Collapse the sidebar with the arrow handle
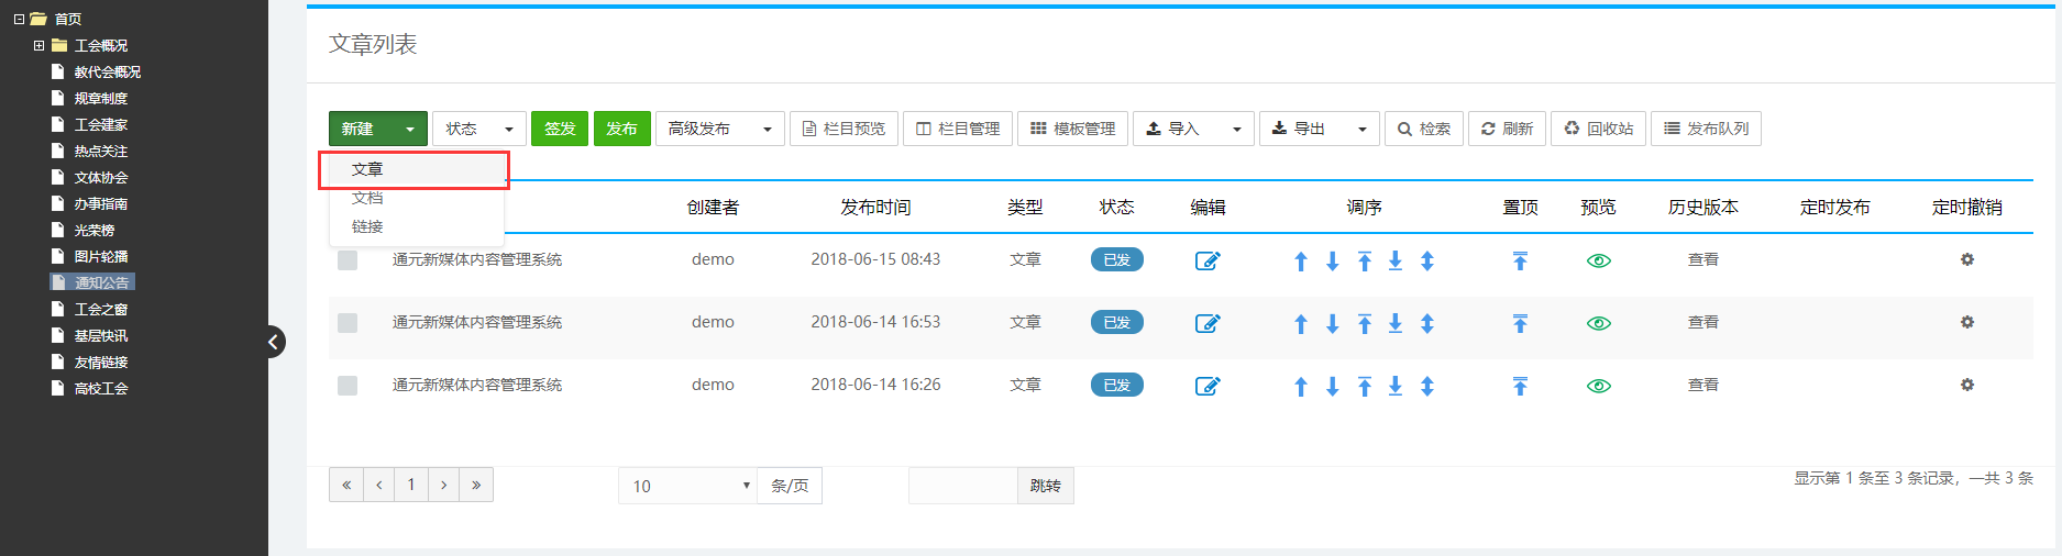This screenshot has width=2063, height=557. 273,342
